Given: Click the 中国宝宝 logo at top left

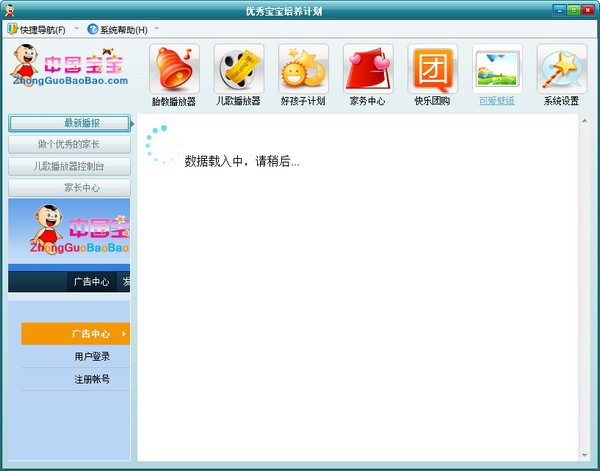Looking at the screenshot, I should (70, 65).
